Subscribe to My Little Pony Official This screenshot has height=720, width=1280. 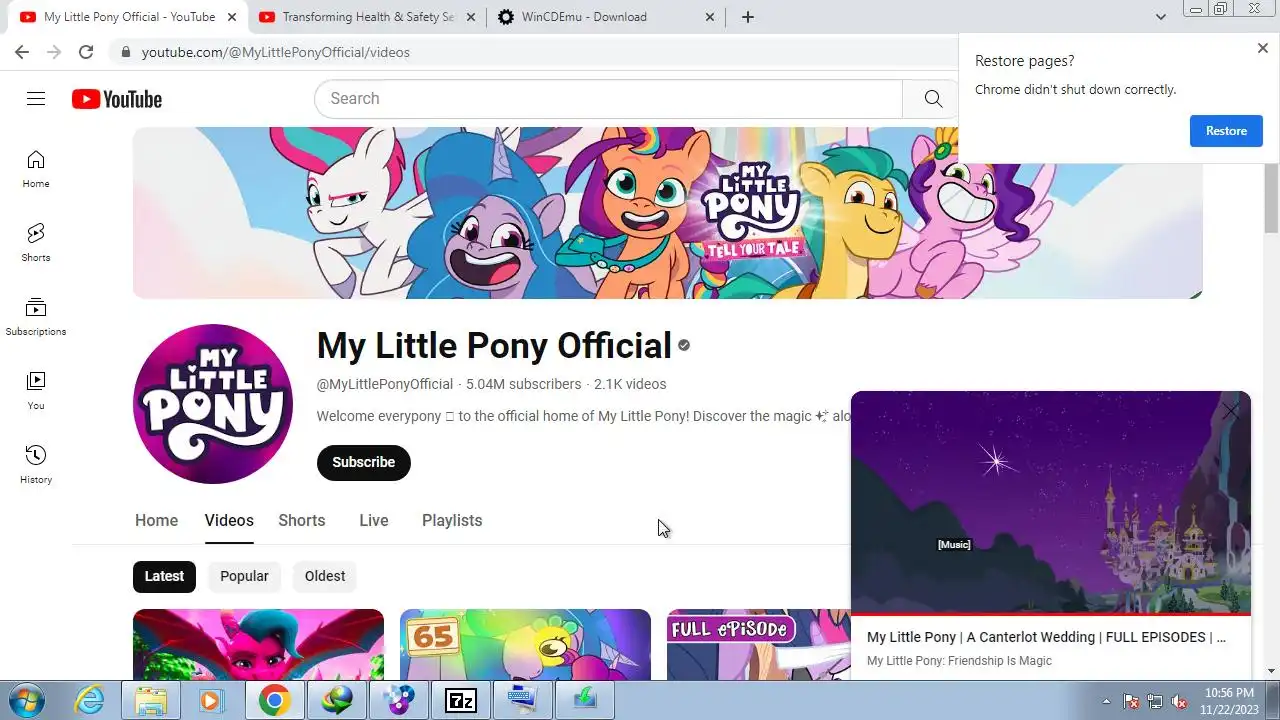click(x=364, y=462)
